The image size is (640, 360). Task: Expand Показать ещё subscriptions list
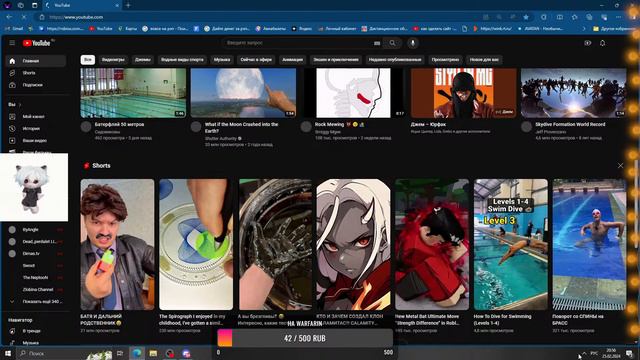pyautogui.click(x=36, y=302)
